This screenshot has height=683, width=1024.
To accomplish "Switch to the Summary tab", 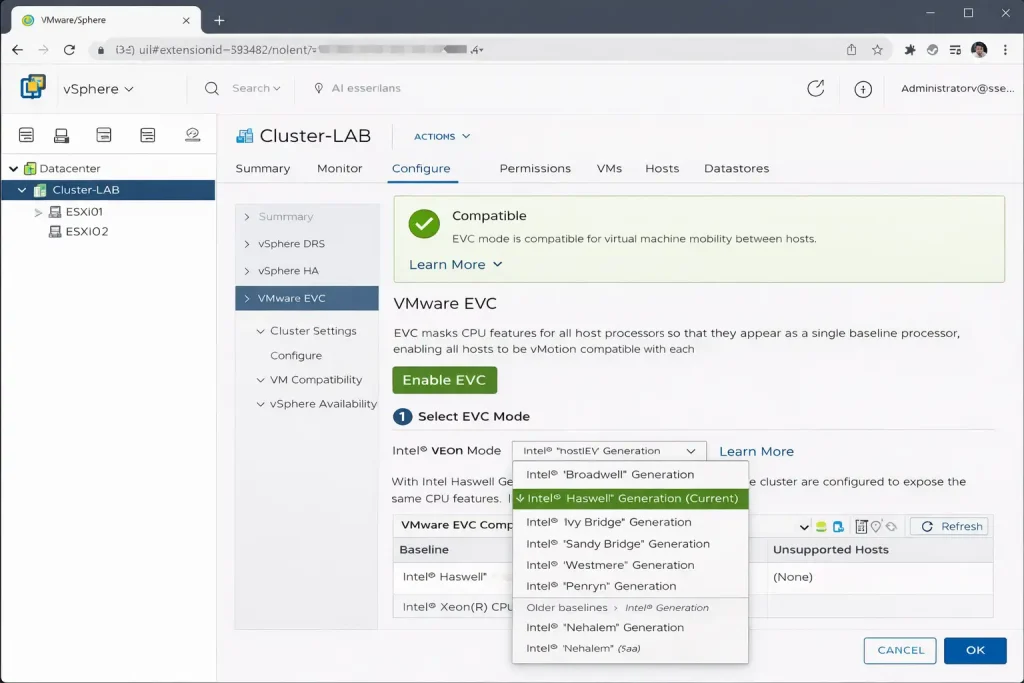I will (x=263, y=168).
